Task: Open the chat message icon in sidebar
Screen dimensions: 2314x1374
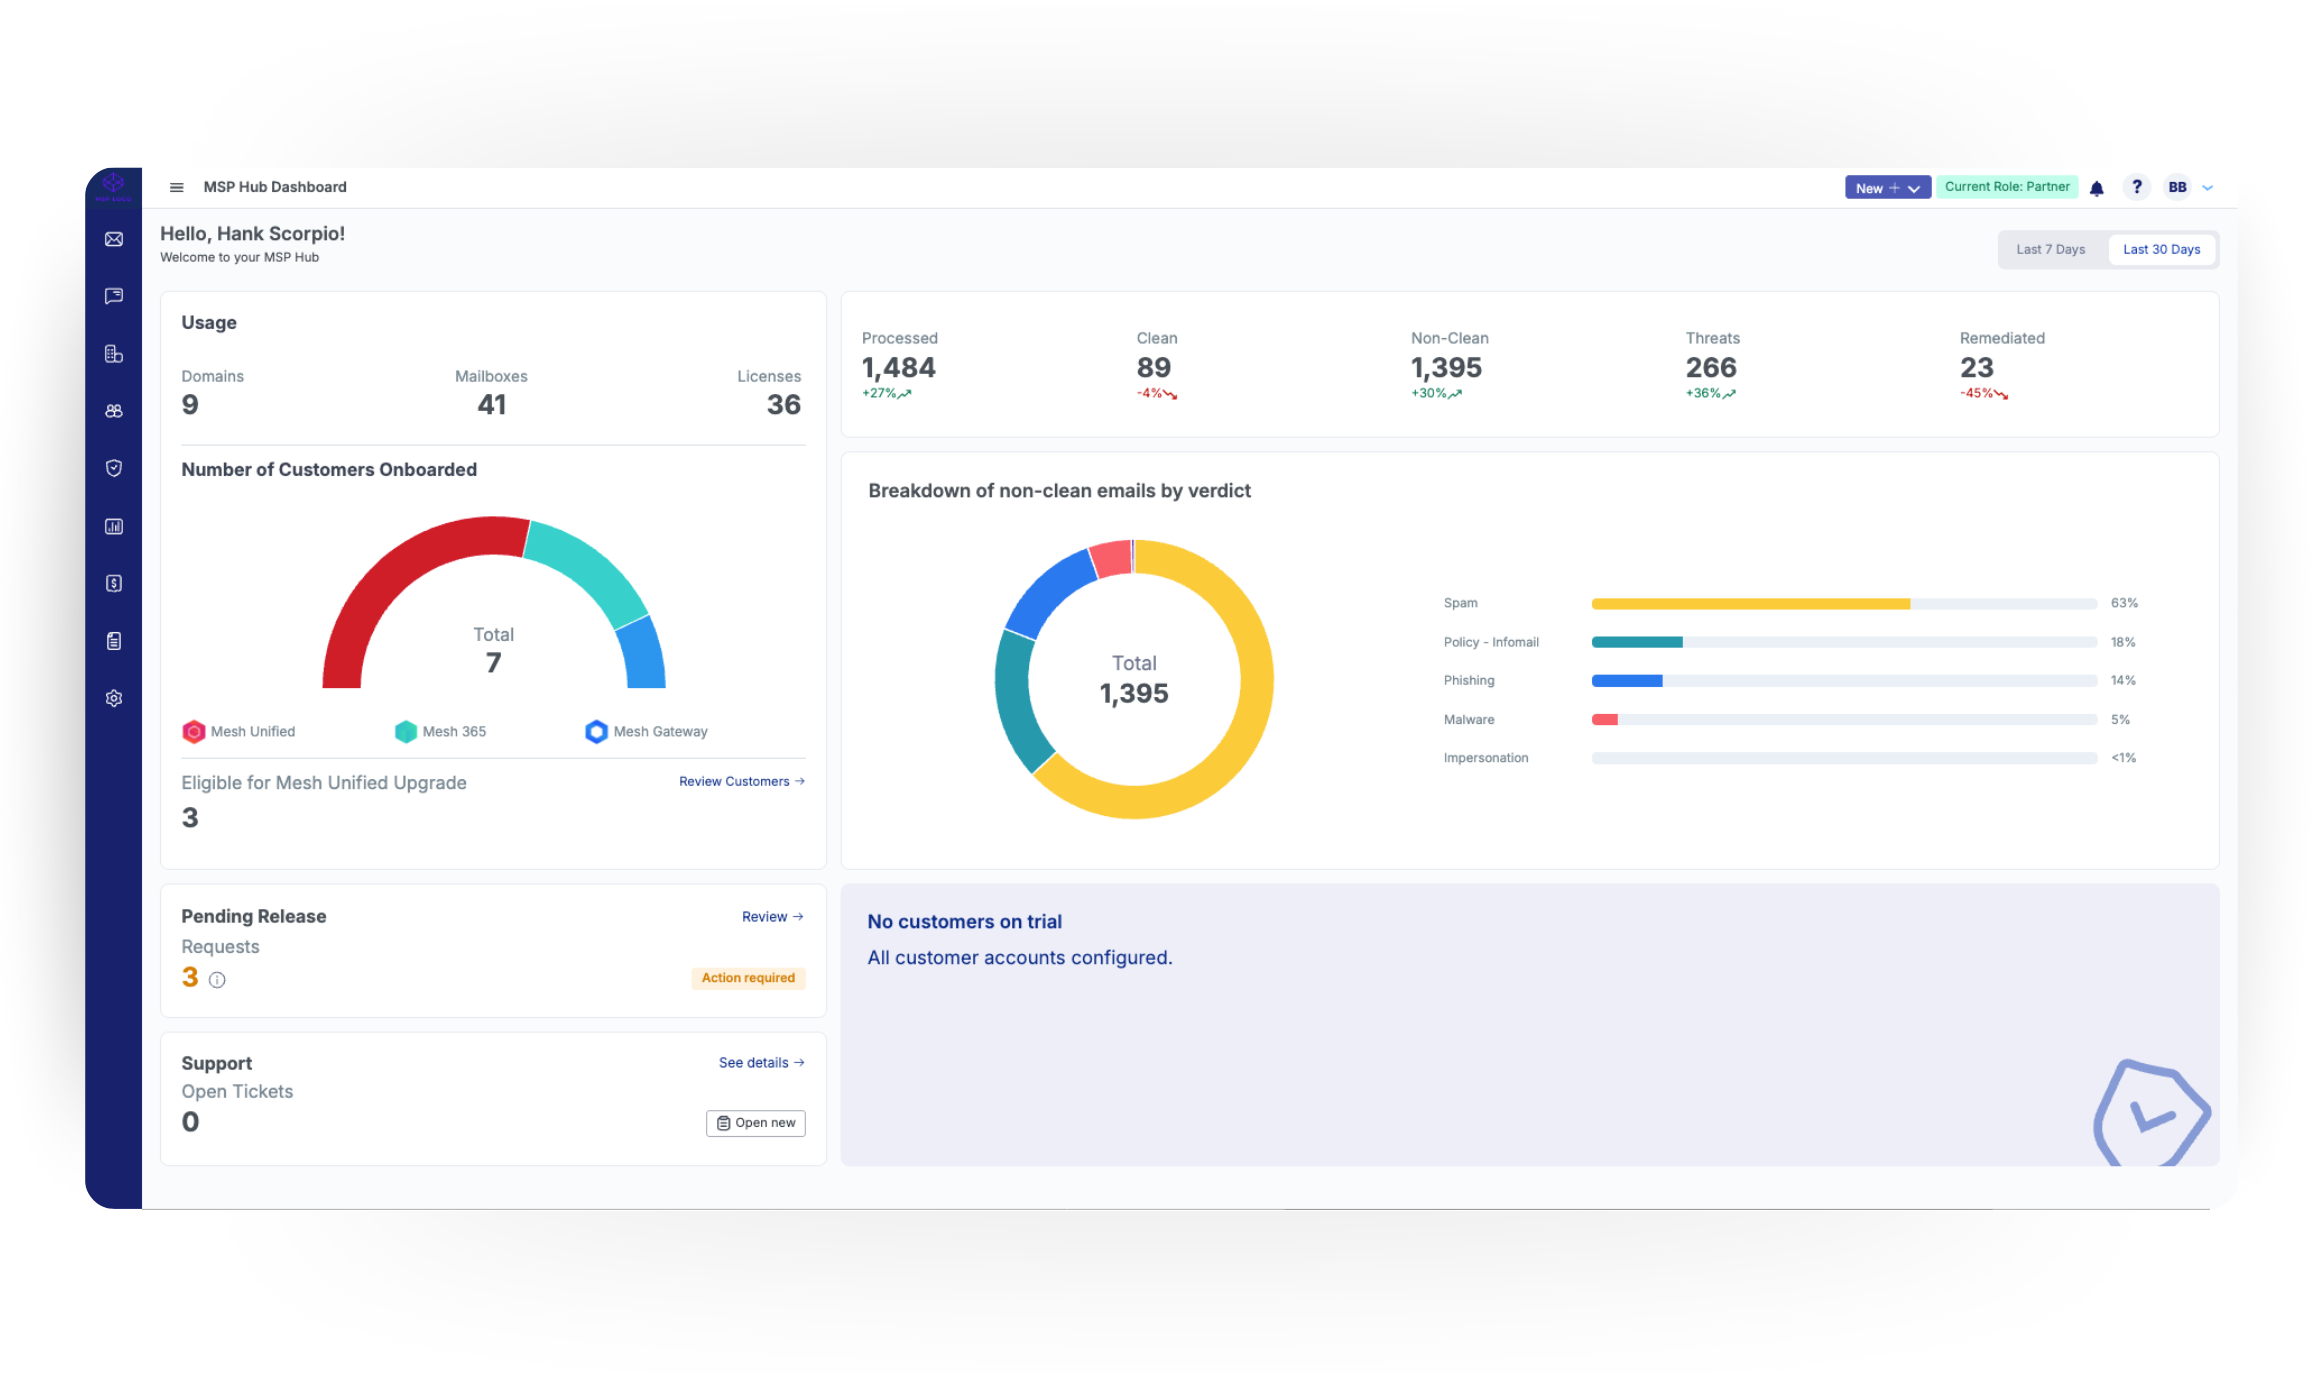Action: point(114,296)
